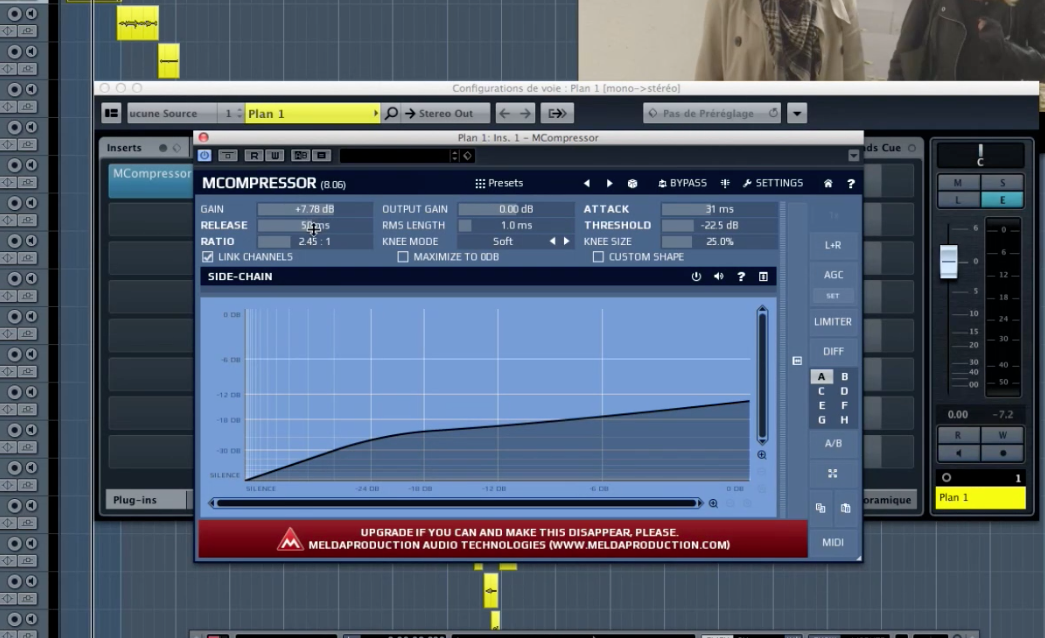Screen dimensions: 1045x638
Task: Select preset slot C
Action: (x=821, y=391)
